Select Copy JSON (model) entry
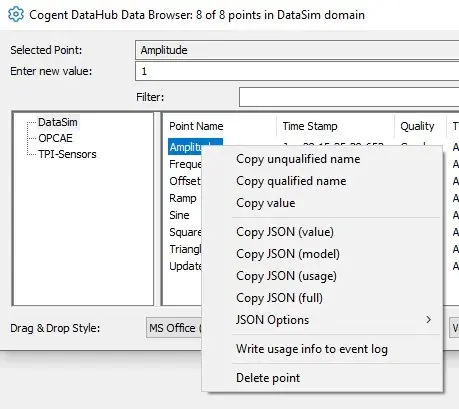 (x=288, y=254)
